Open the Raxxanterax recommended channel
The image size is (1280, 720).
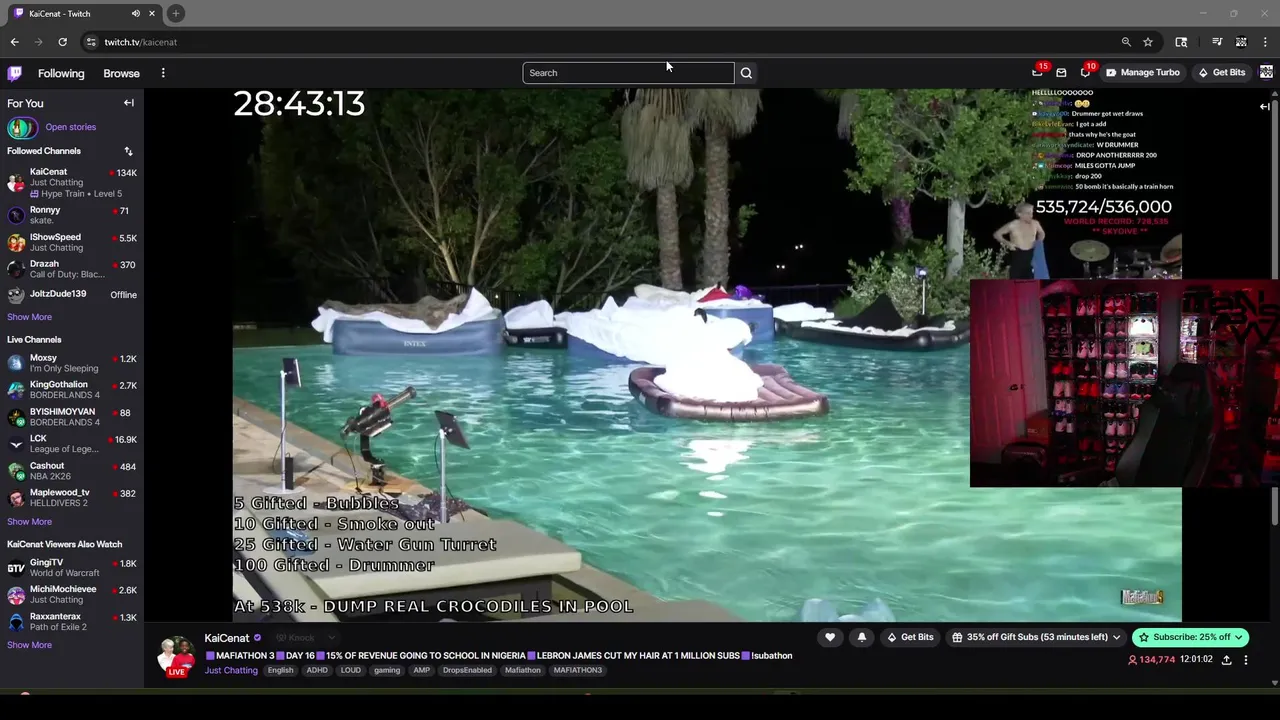point(72,622)
